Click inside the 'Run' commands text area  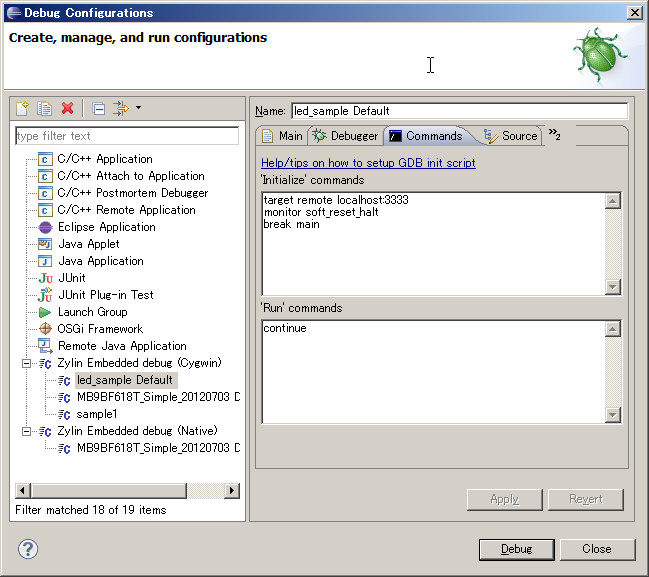click(x=433, y=372)
